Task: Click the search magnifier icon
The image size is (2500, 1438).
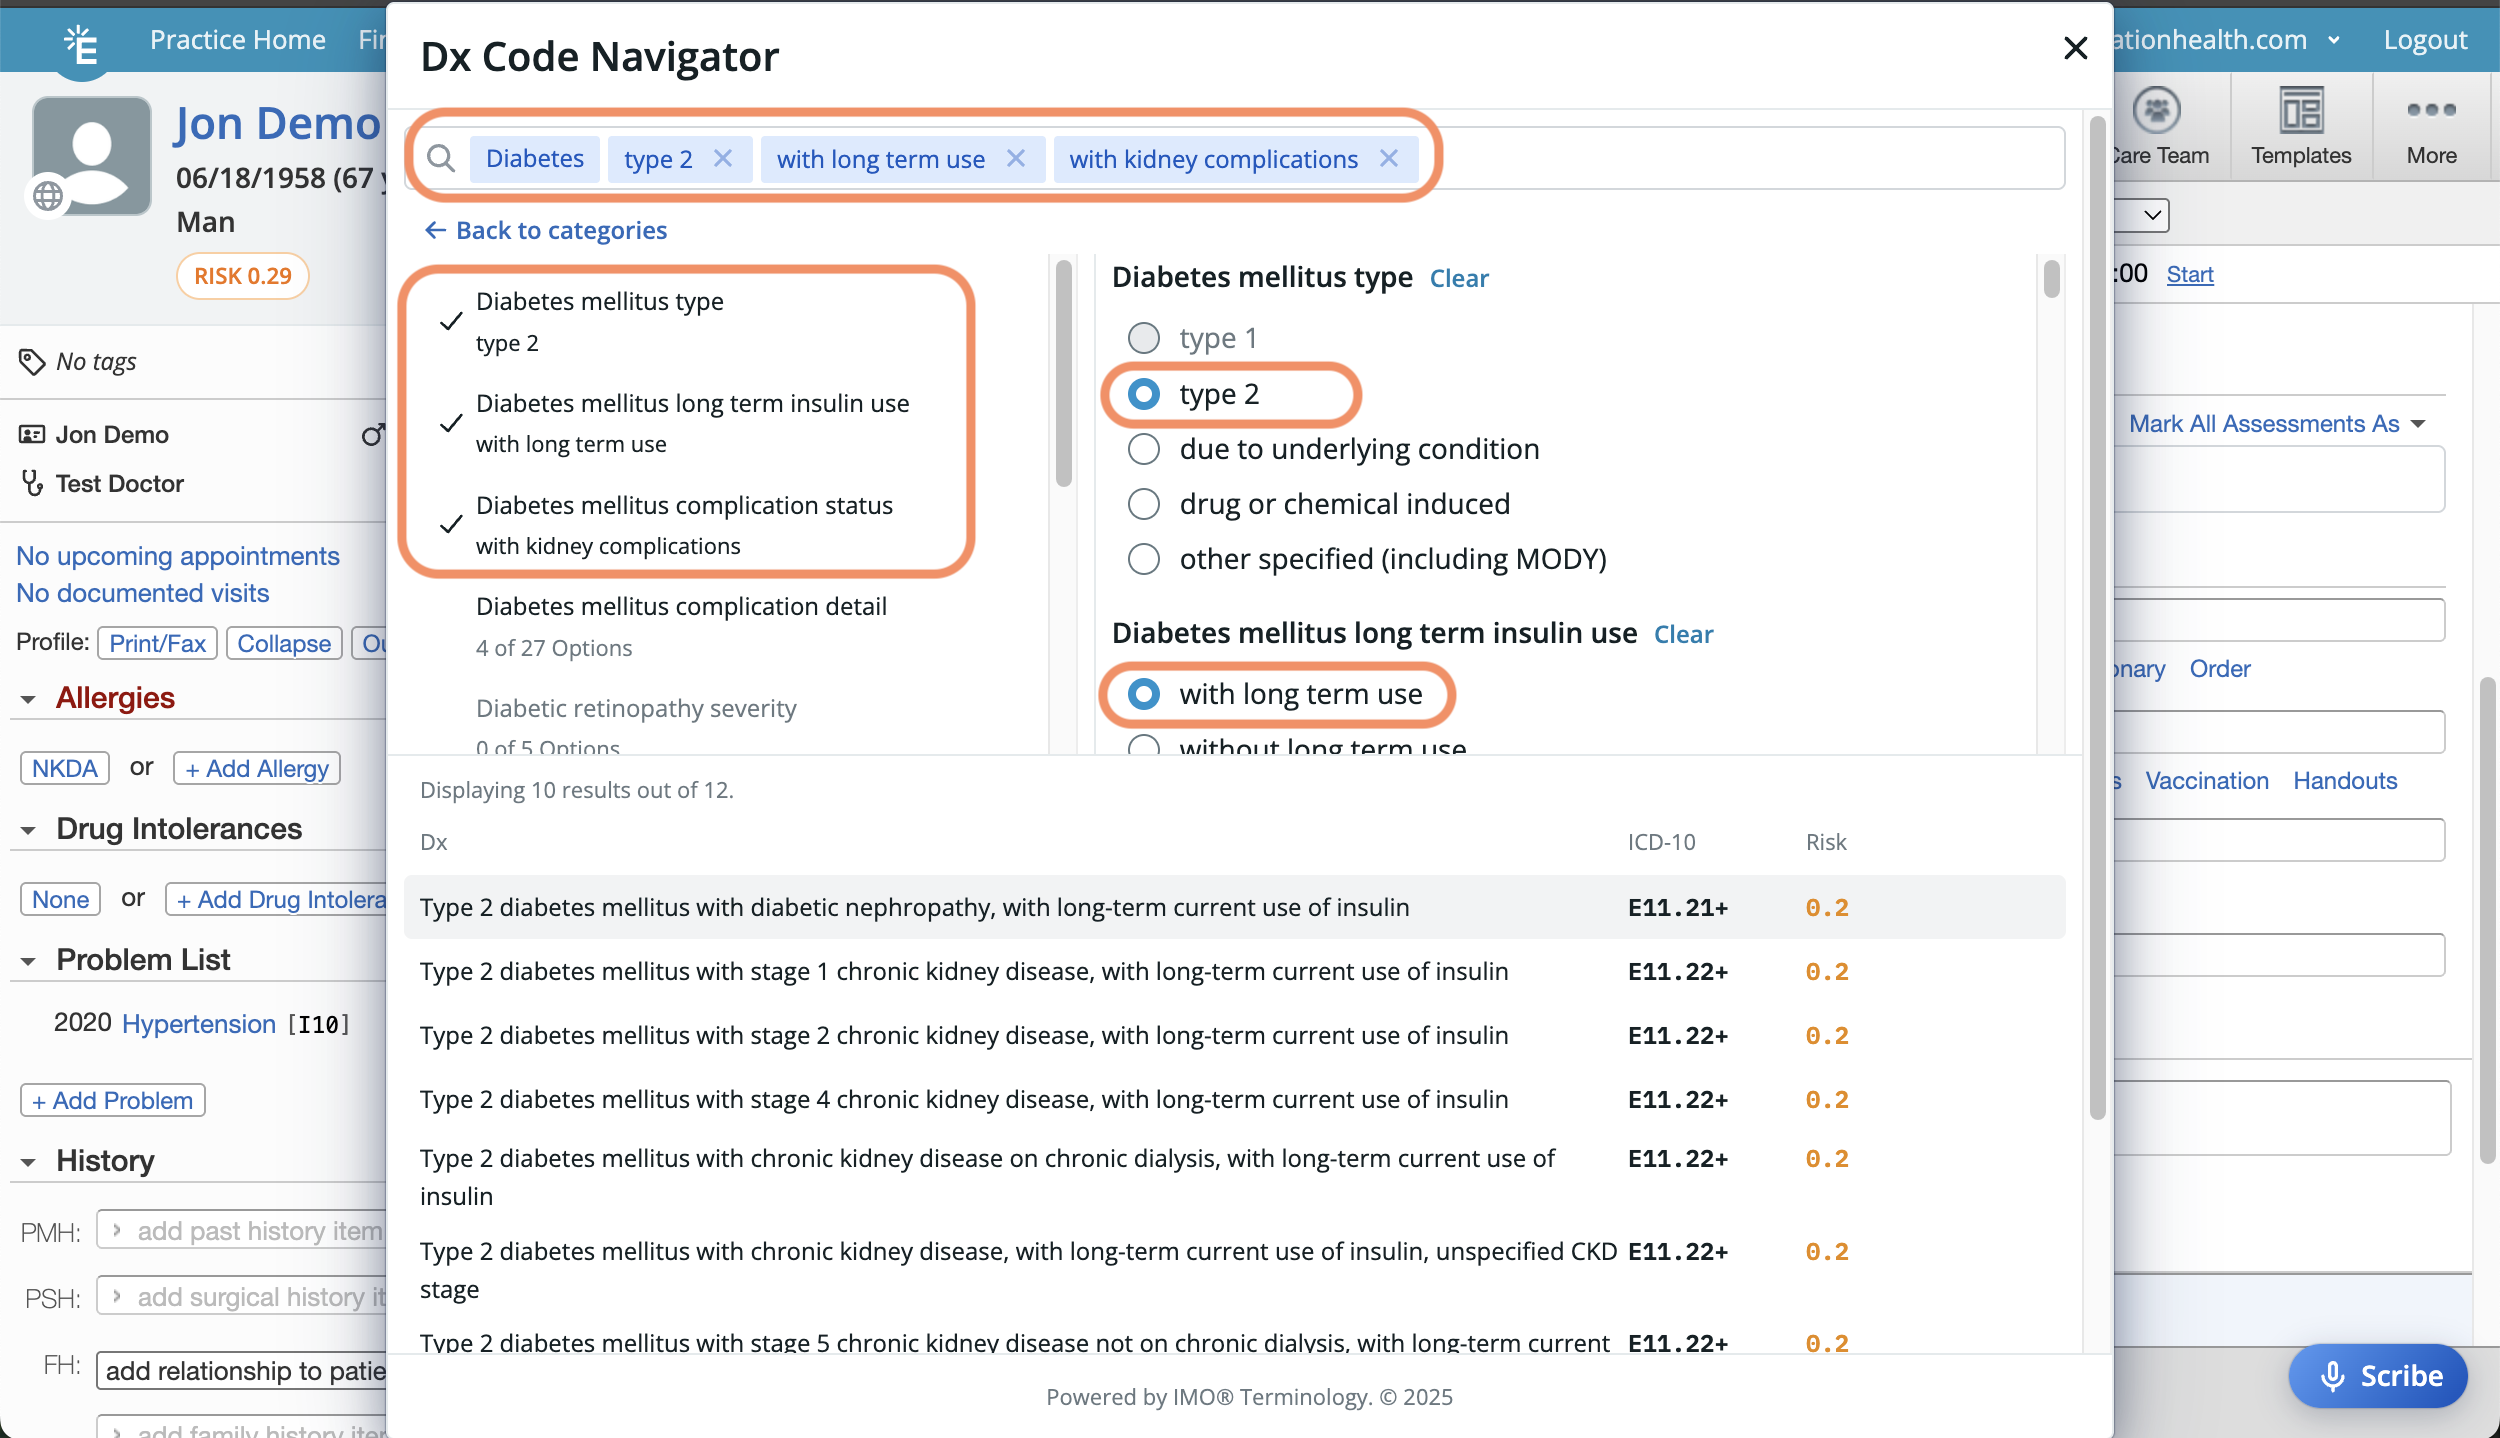Action: 441,159
